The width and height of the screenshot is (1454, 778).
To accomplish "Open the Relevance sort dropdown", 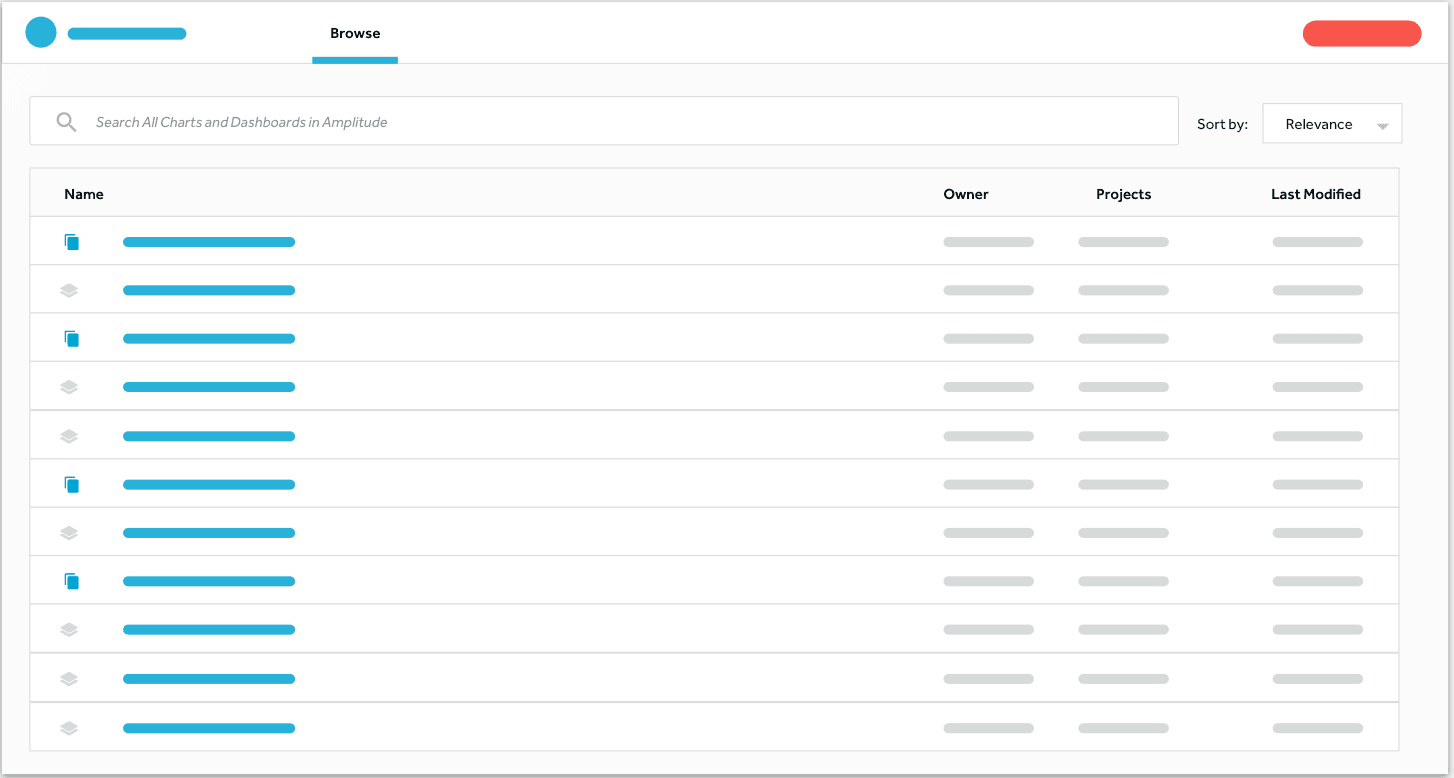I will (x=1332, y=122).
